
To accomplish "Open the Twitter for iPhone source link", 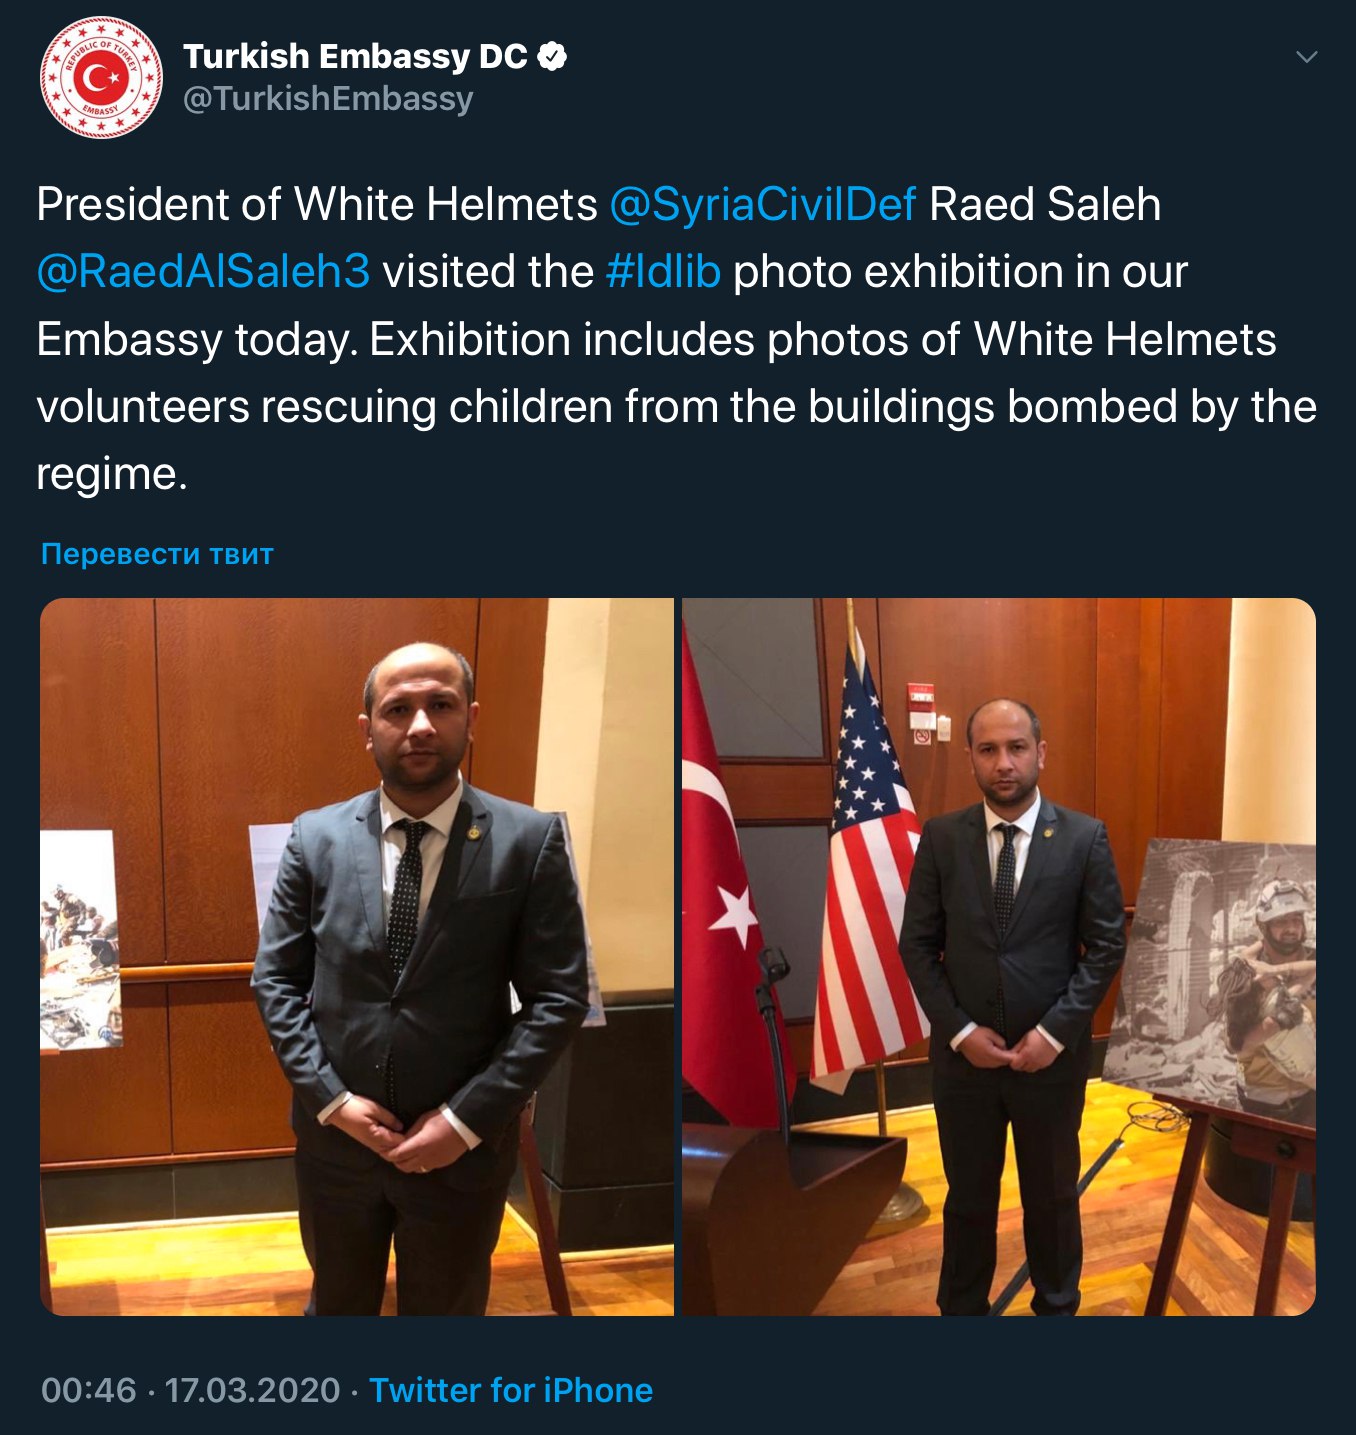I will (511, 1390).
